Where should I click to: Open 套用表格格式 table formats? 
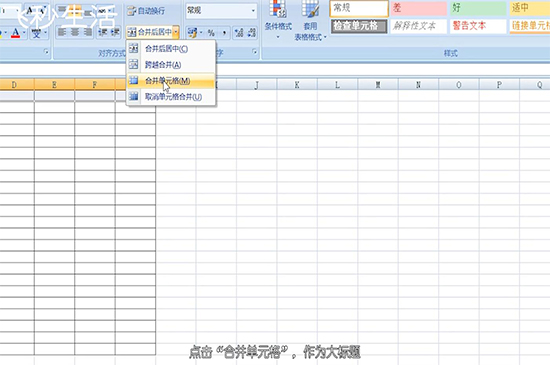(x=310, y=20)
